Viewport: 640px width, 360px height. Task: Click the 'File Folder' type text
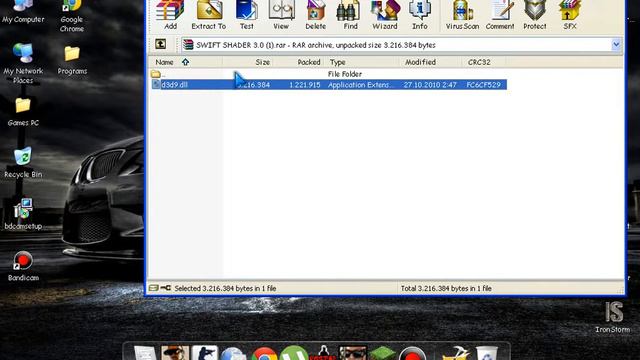344,74
